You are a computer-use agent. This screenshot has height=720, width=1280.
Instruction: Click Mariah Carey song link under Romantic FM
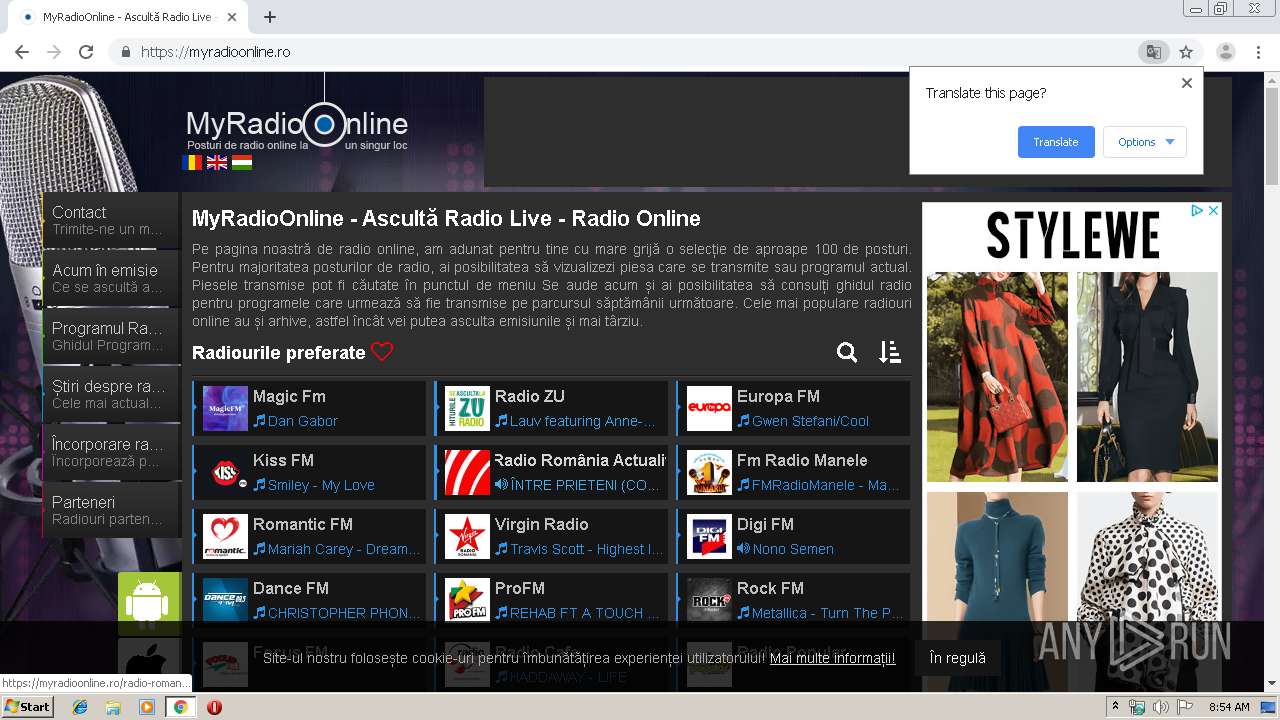point(344,549)
